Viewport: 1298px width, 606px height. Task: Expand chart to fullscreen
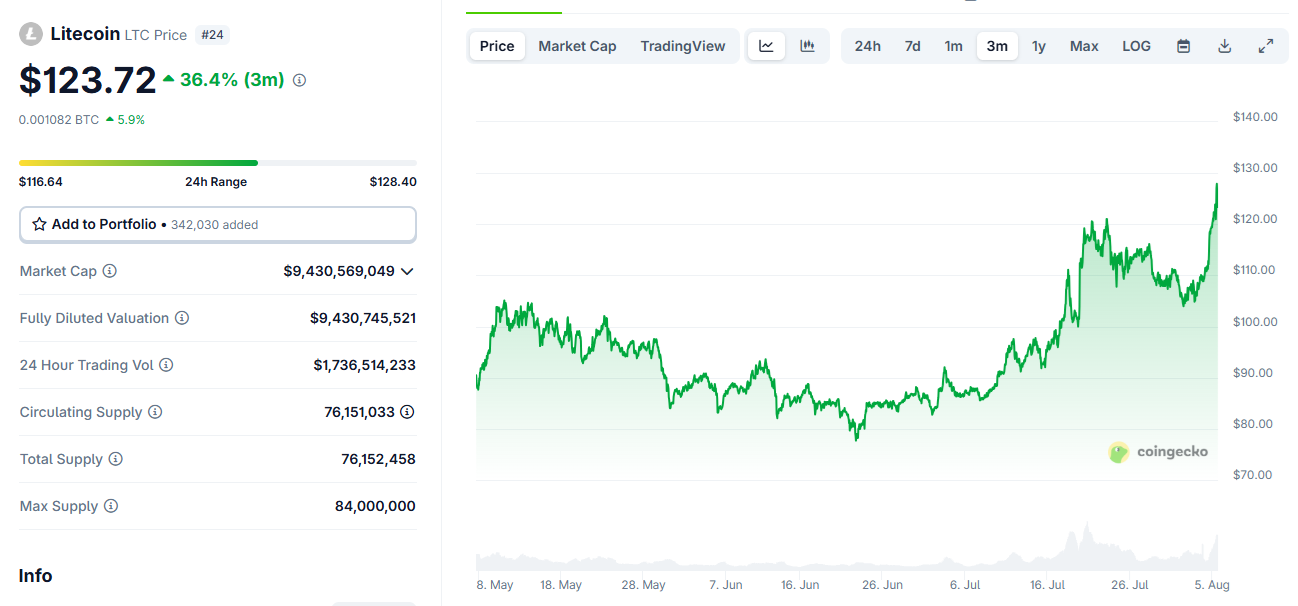(1266, 46)
